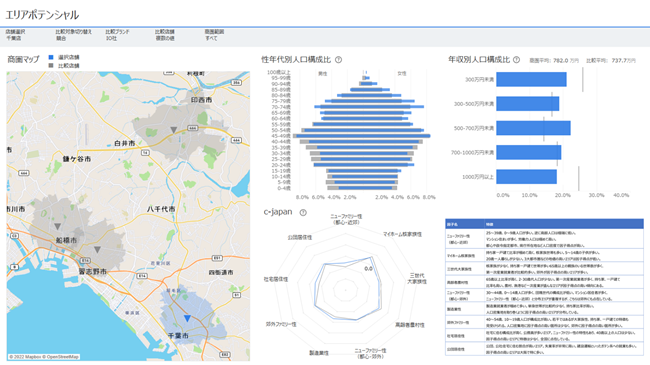This screenshot has height=365, width=650.
Task: Click the c-japan help question-mark icon
Action: [x=303, y=212]
